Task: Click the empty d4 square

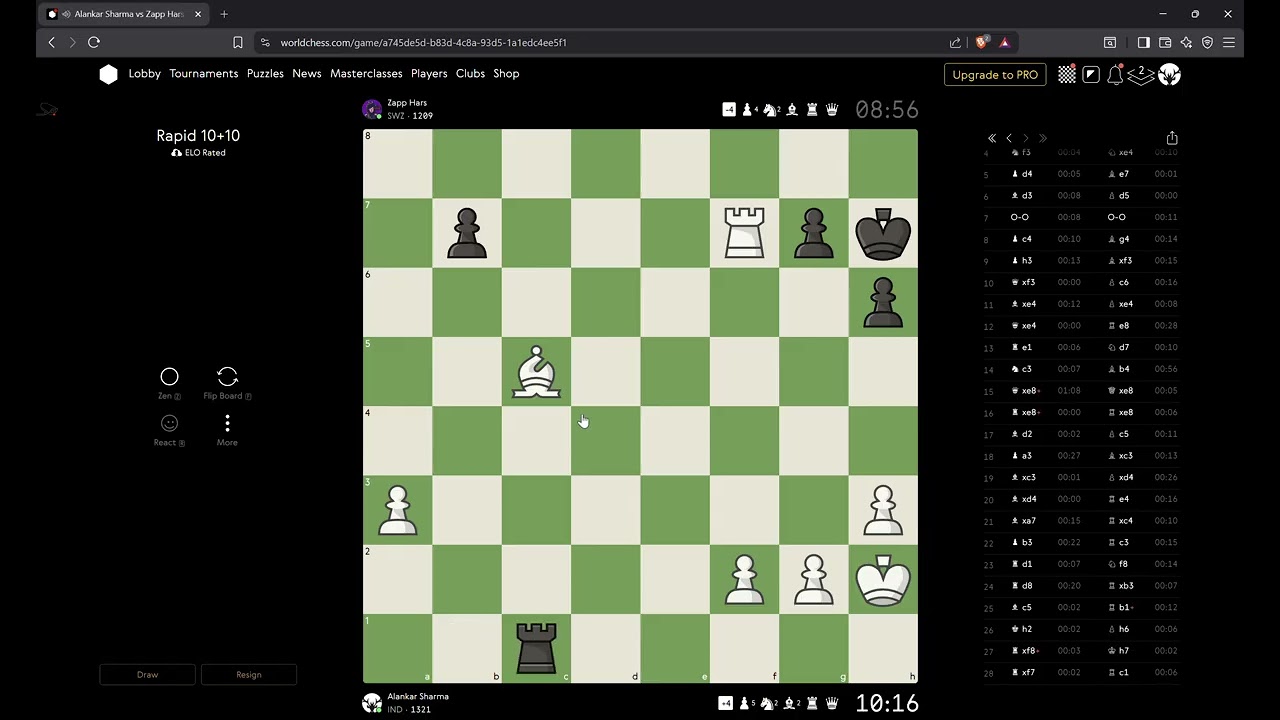Action: coord(605,441)
